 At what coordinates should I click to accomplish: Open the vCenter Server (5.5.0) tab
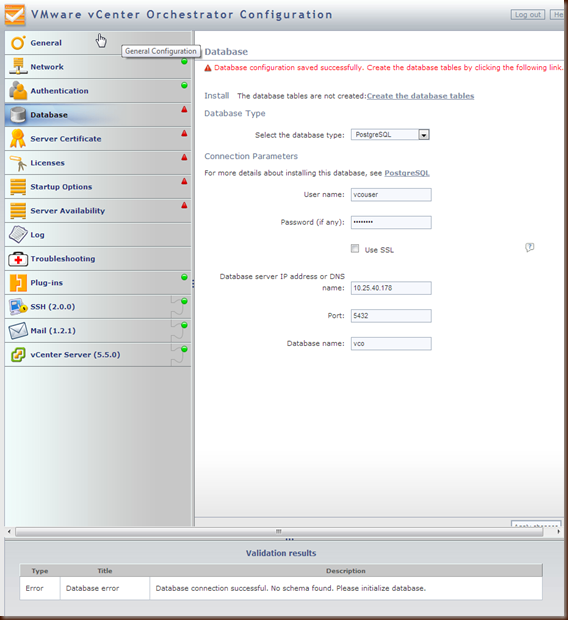98,355
